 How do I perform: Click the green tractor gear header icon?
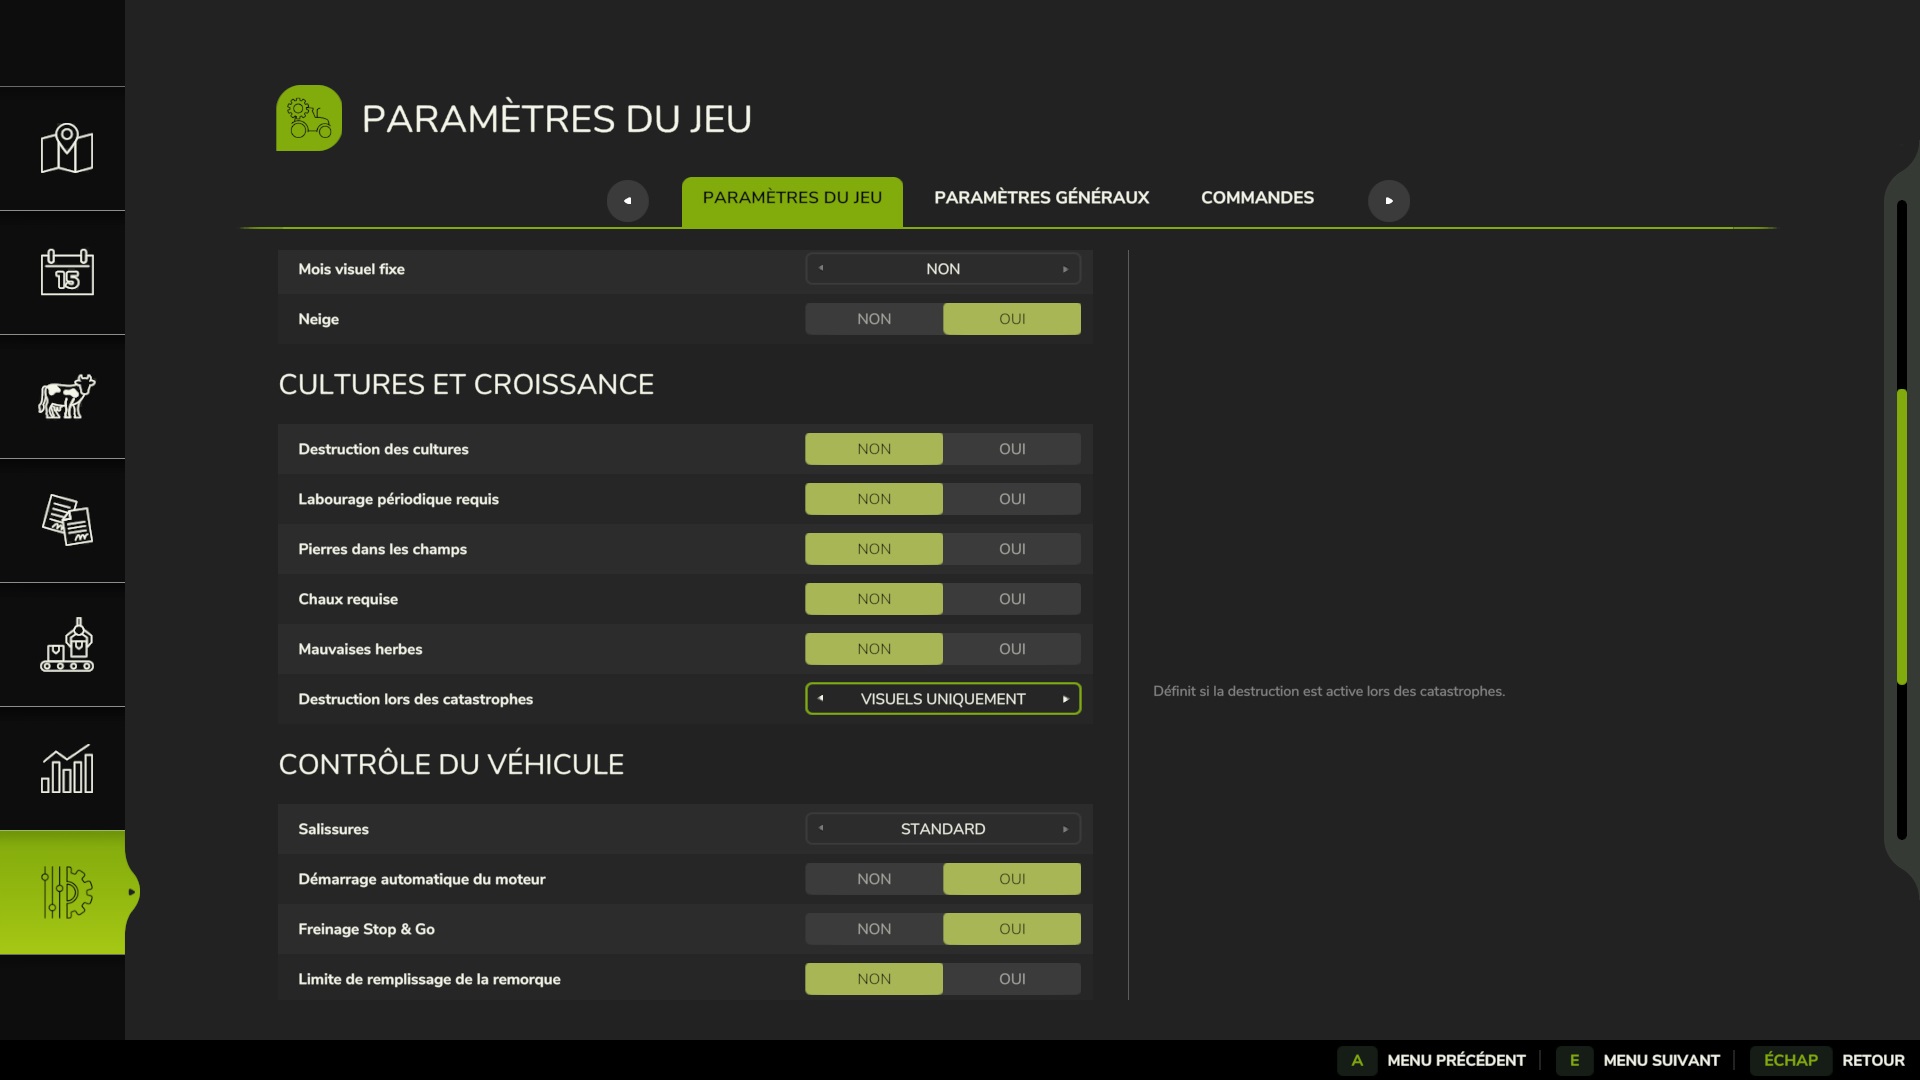(x=309, y=118)
